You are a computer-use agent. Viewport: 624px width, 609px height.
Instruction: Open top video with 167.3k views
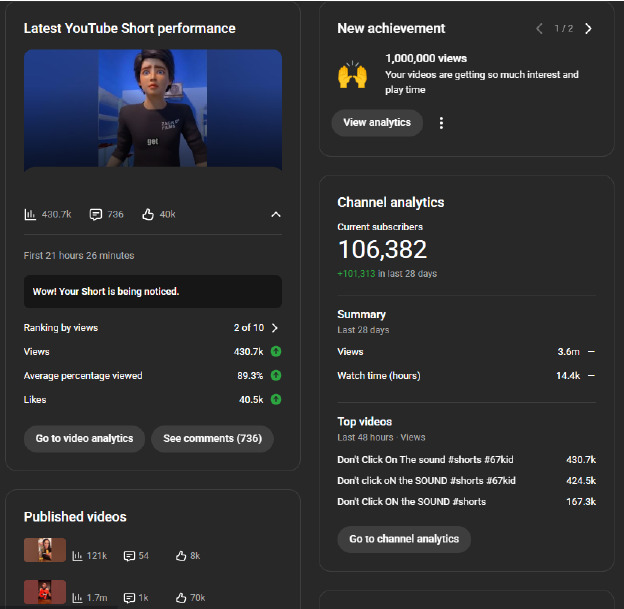[411, 502]
